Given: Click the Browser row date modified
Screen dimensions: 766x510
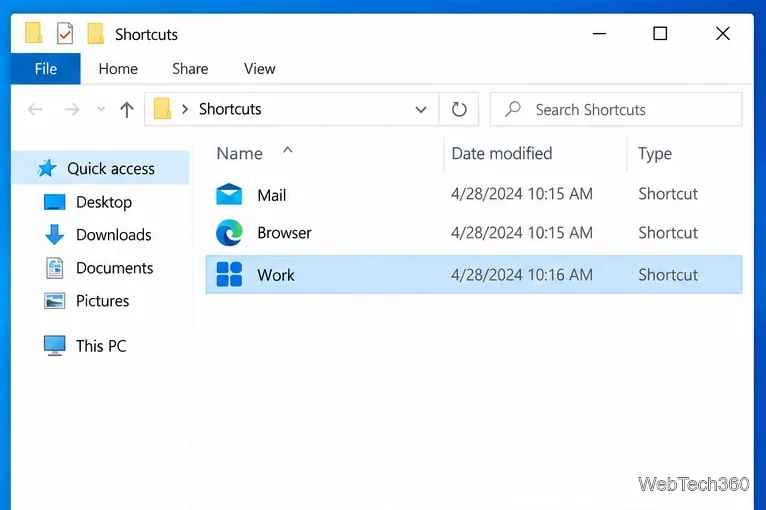Looking at the screenshot, I should click(522, 233).
